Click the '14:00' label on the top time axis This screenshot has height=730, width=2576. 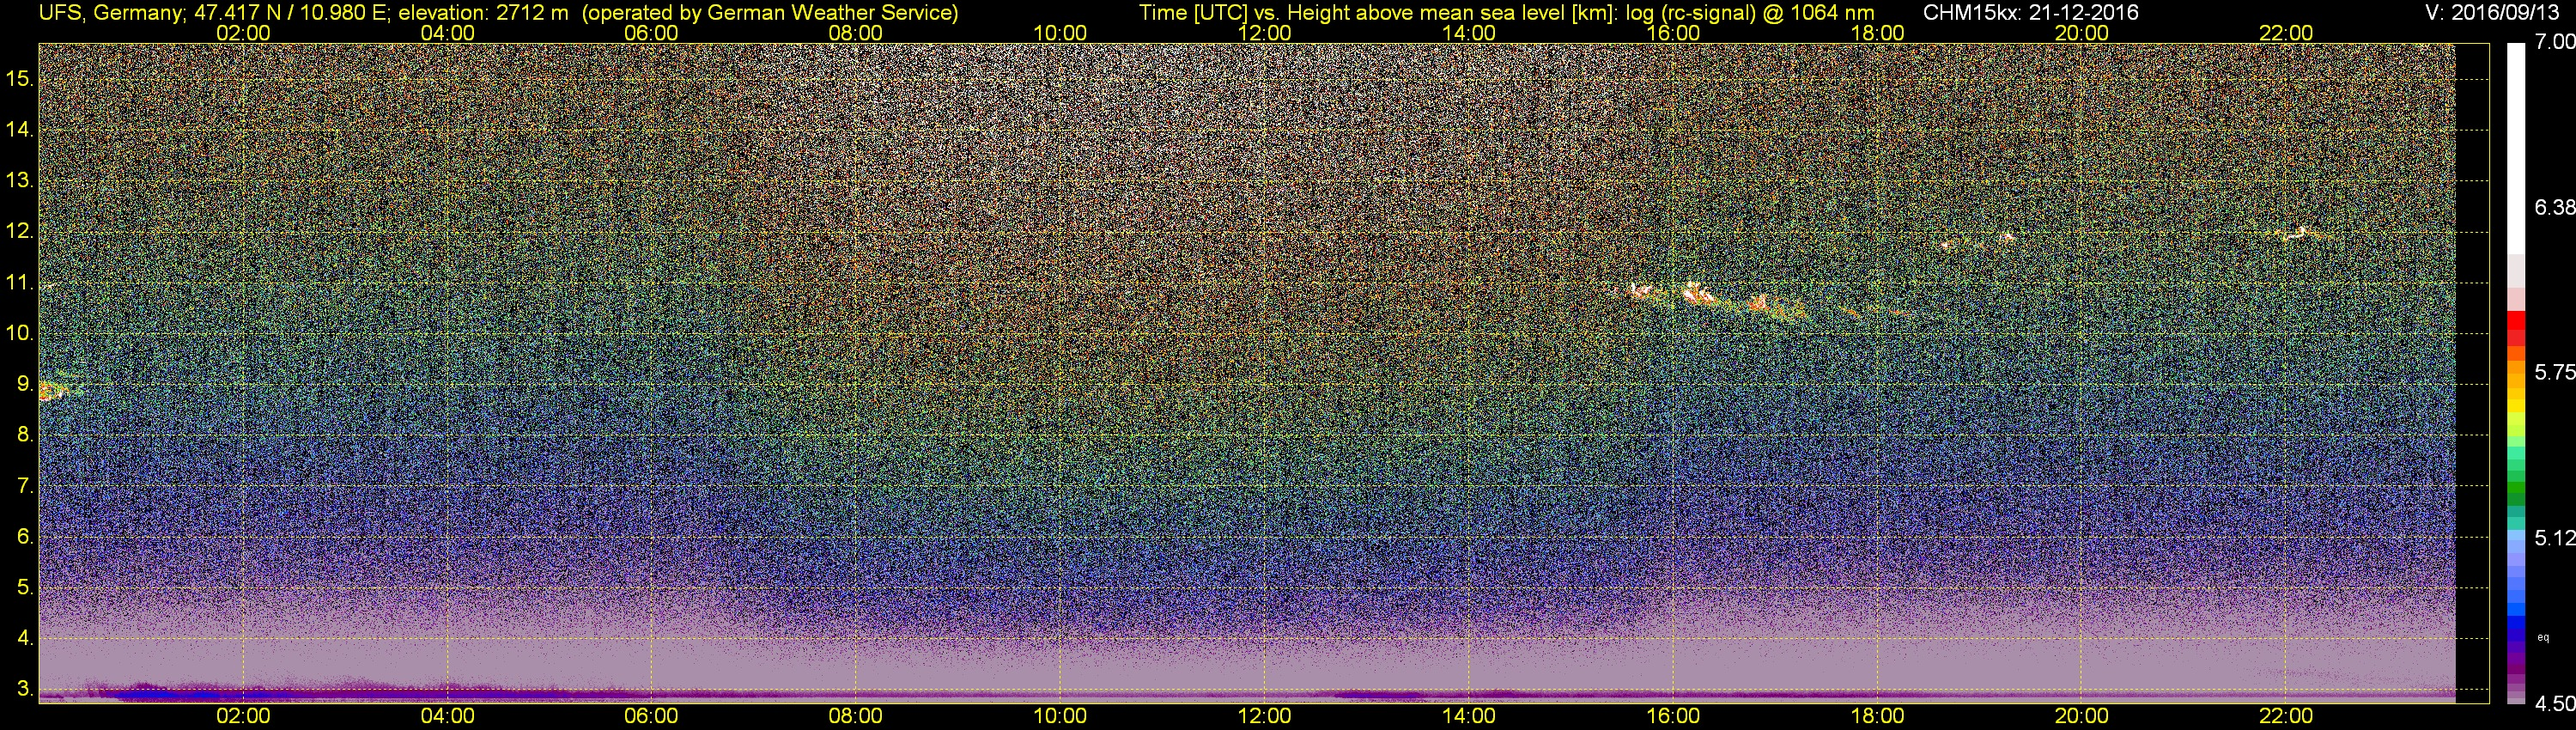pyautogui.click(x=1469, y=33)
